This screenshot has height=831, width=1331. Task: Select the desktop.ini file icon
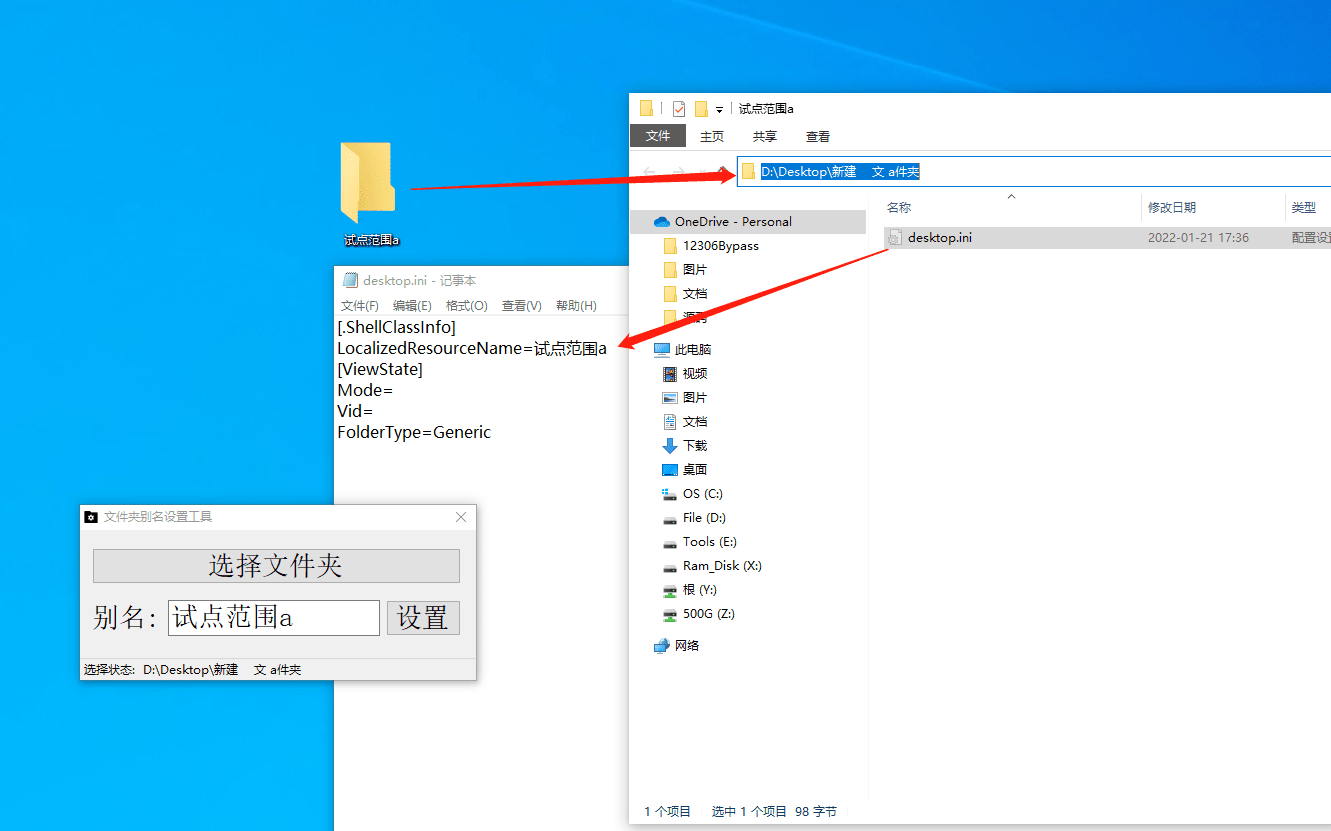(894, 238)
